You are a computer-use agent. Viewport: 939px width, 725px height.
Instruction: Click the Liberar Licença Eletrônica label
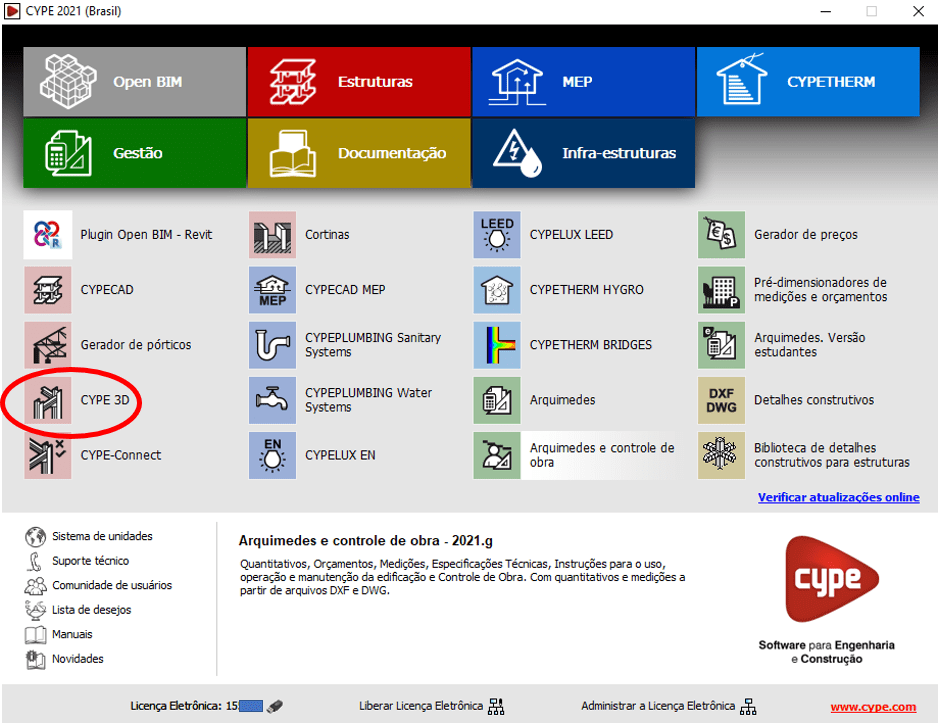click(421, 706)
